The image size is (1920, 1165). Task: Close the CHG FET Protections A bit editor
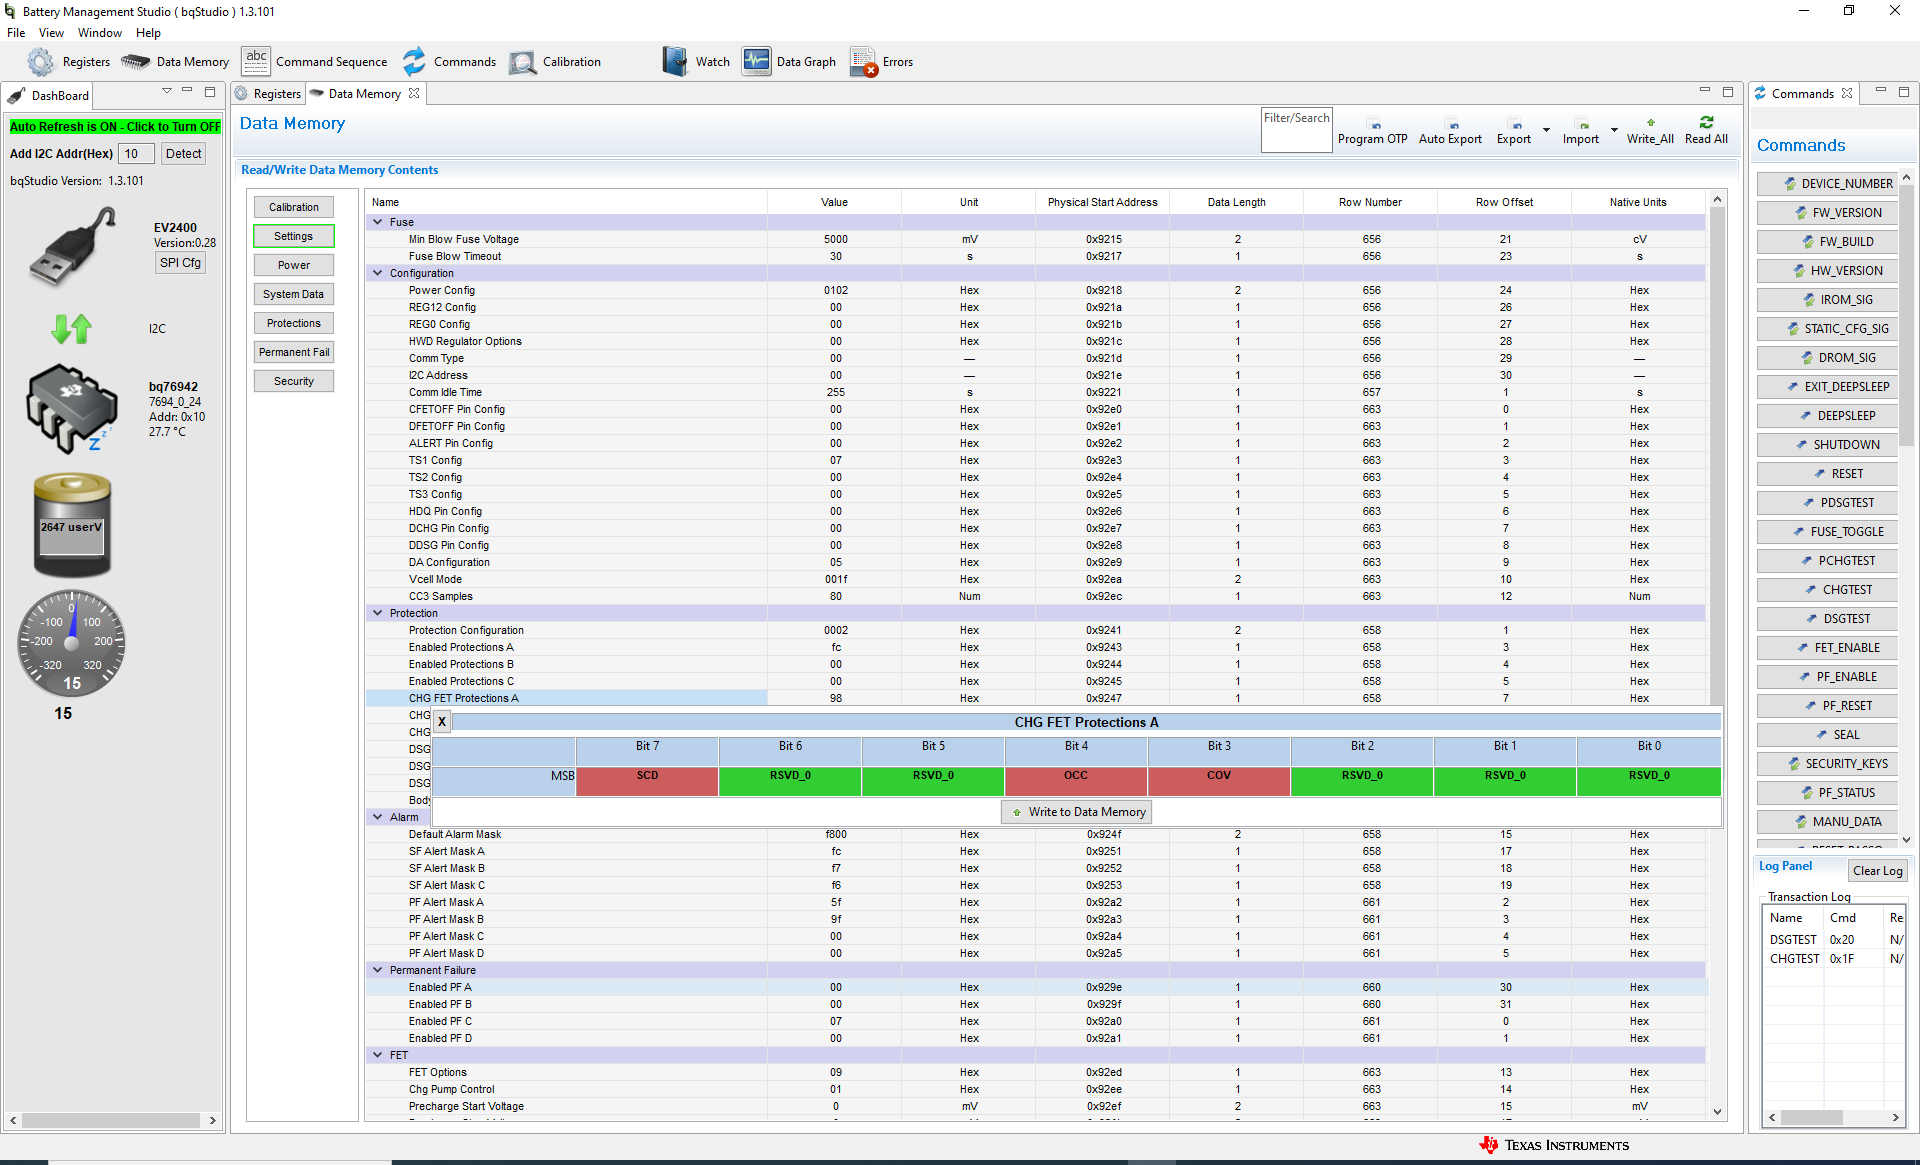442,722
